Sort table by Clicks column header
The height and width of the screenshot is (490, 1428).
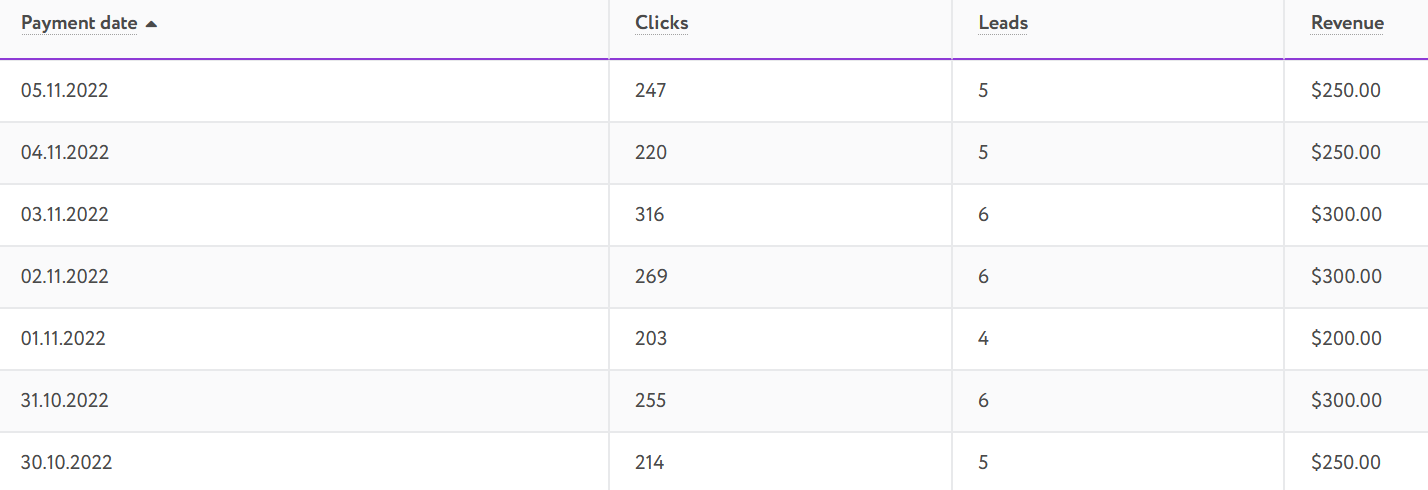coord(661,23)
